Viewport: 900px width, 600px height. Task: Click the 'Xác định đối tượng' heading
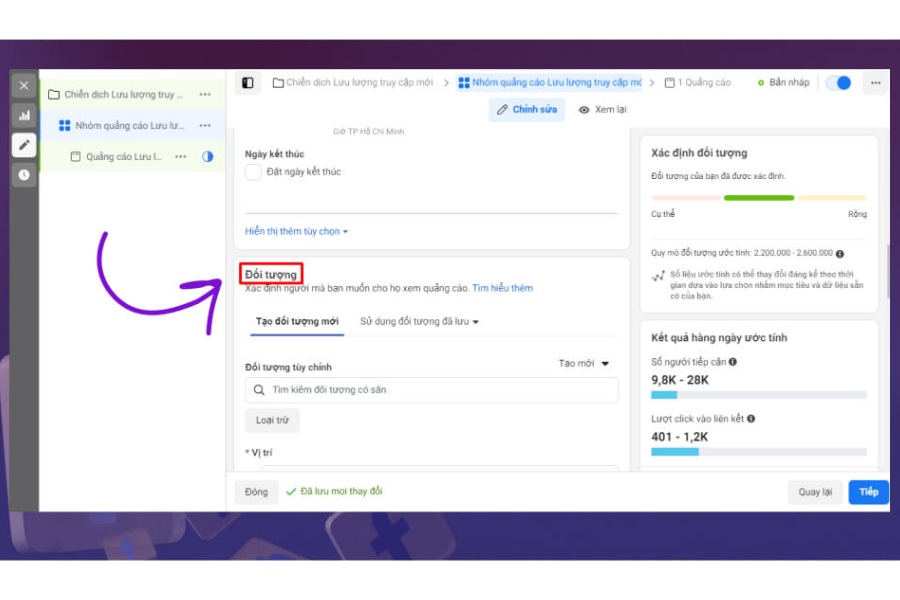coord(699,153)
